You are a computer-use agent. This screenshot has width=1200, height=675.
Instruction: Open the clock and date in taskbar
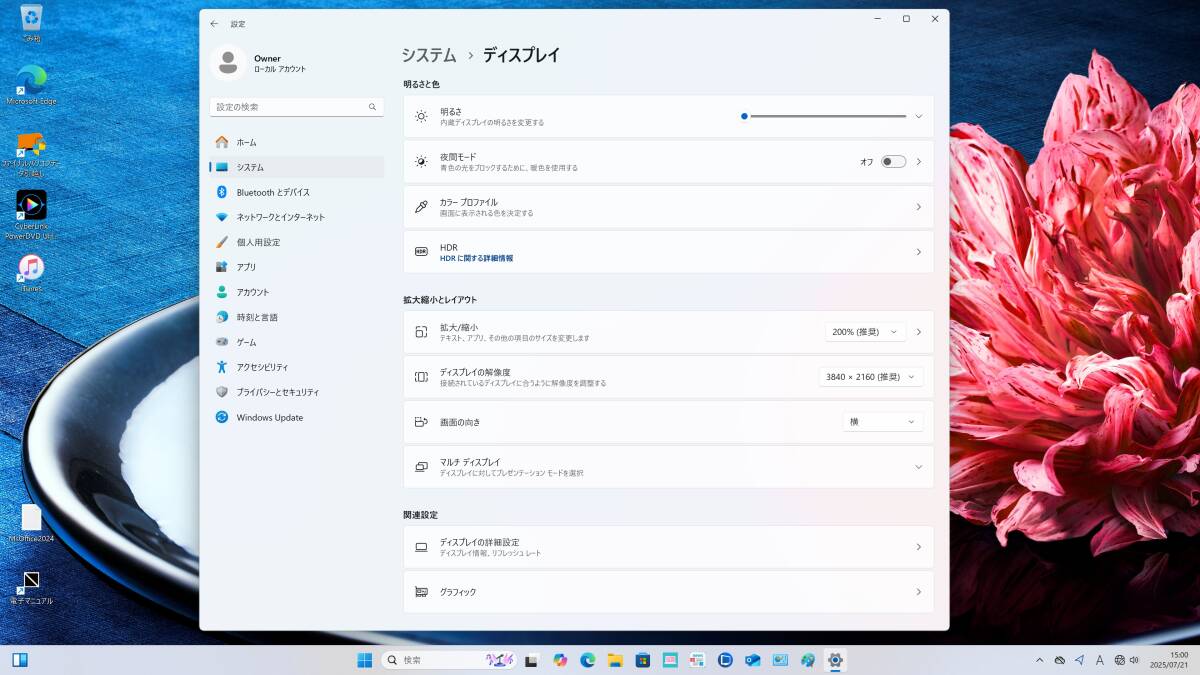[1169, 660]
